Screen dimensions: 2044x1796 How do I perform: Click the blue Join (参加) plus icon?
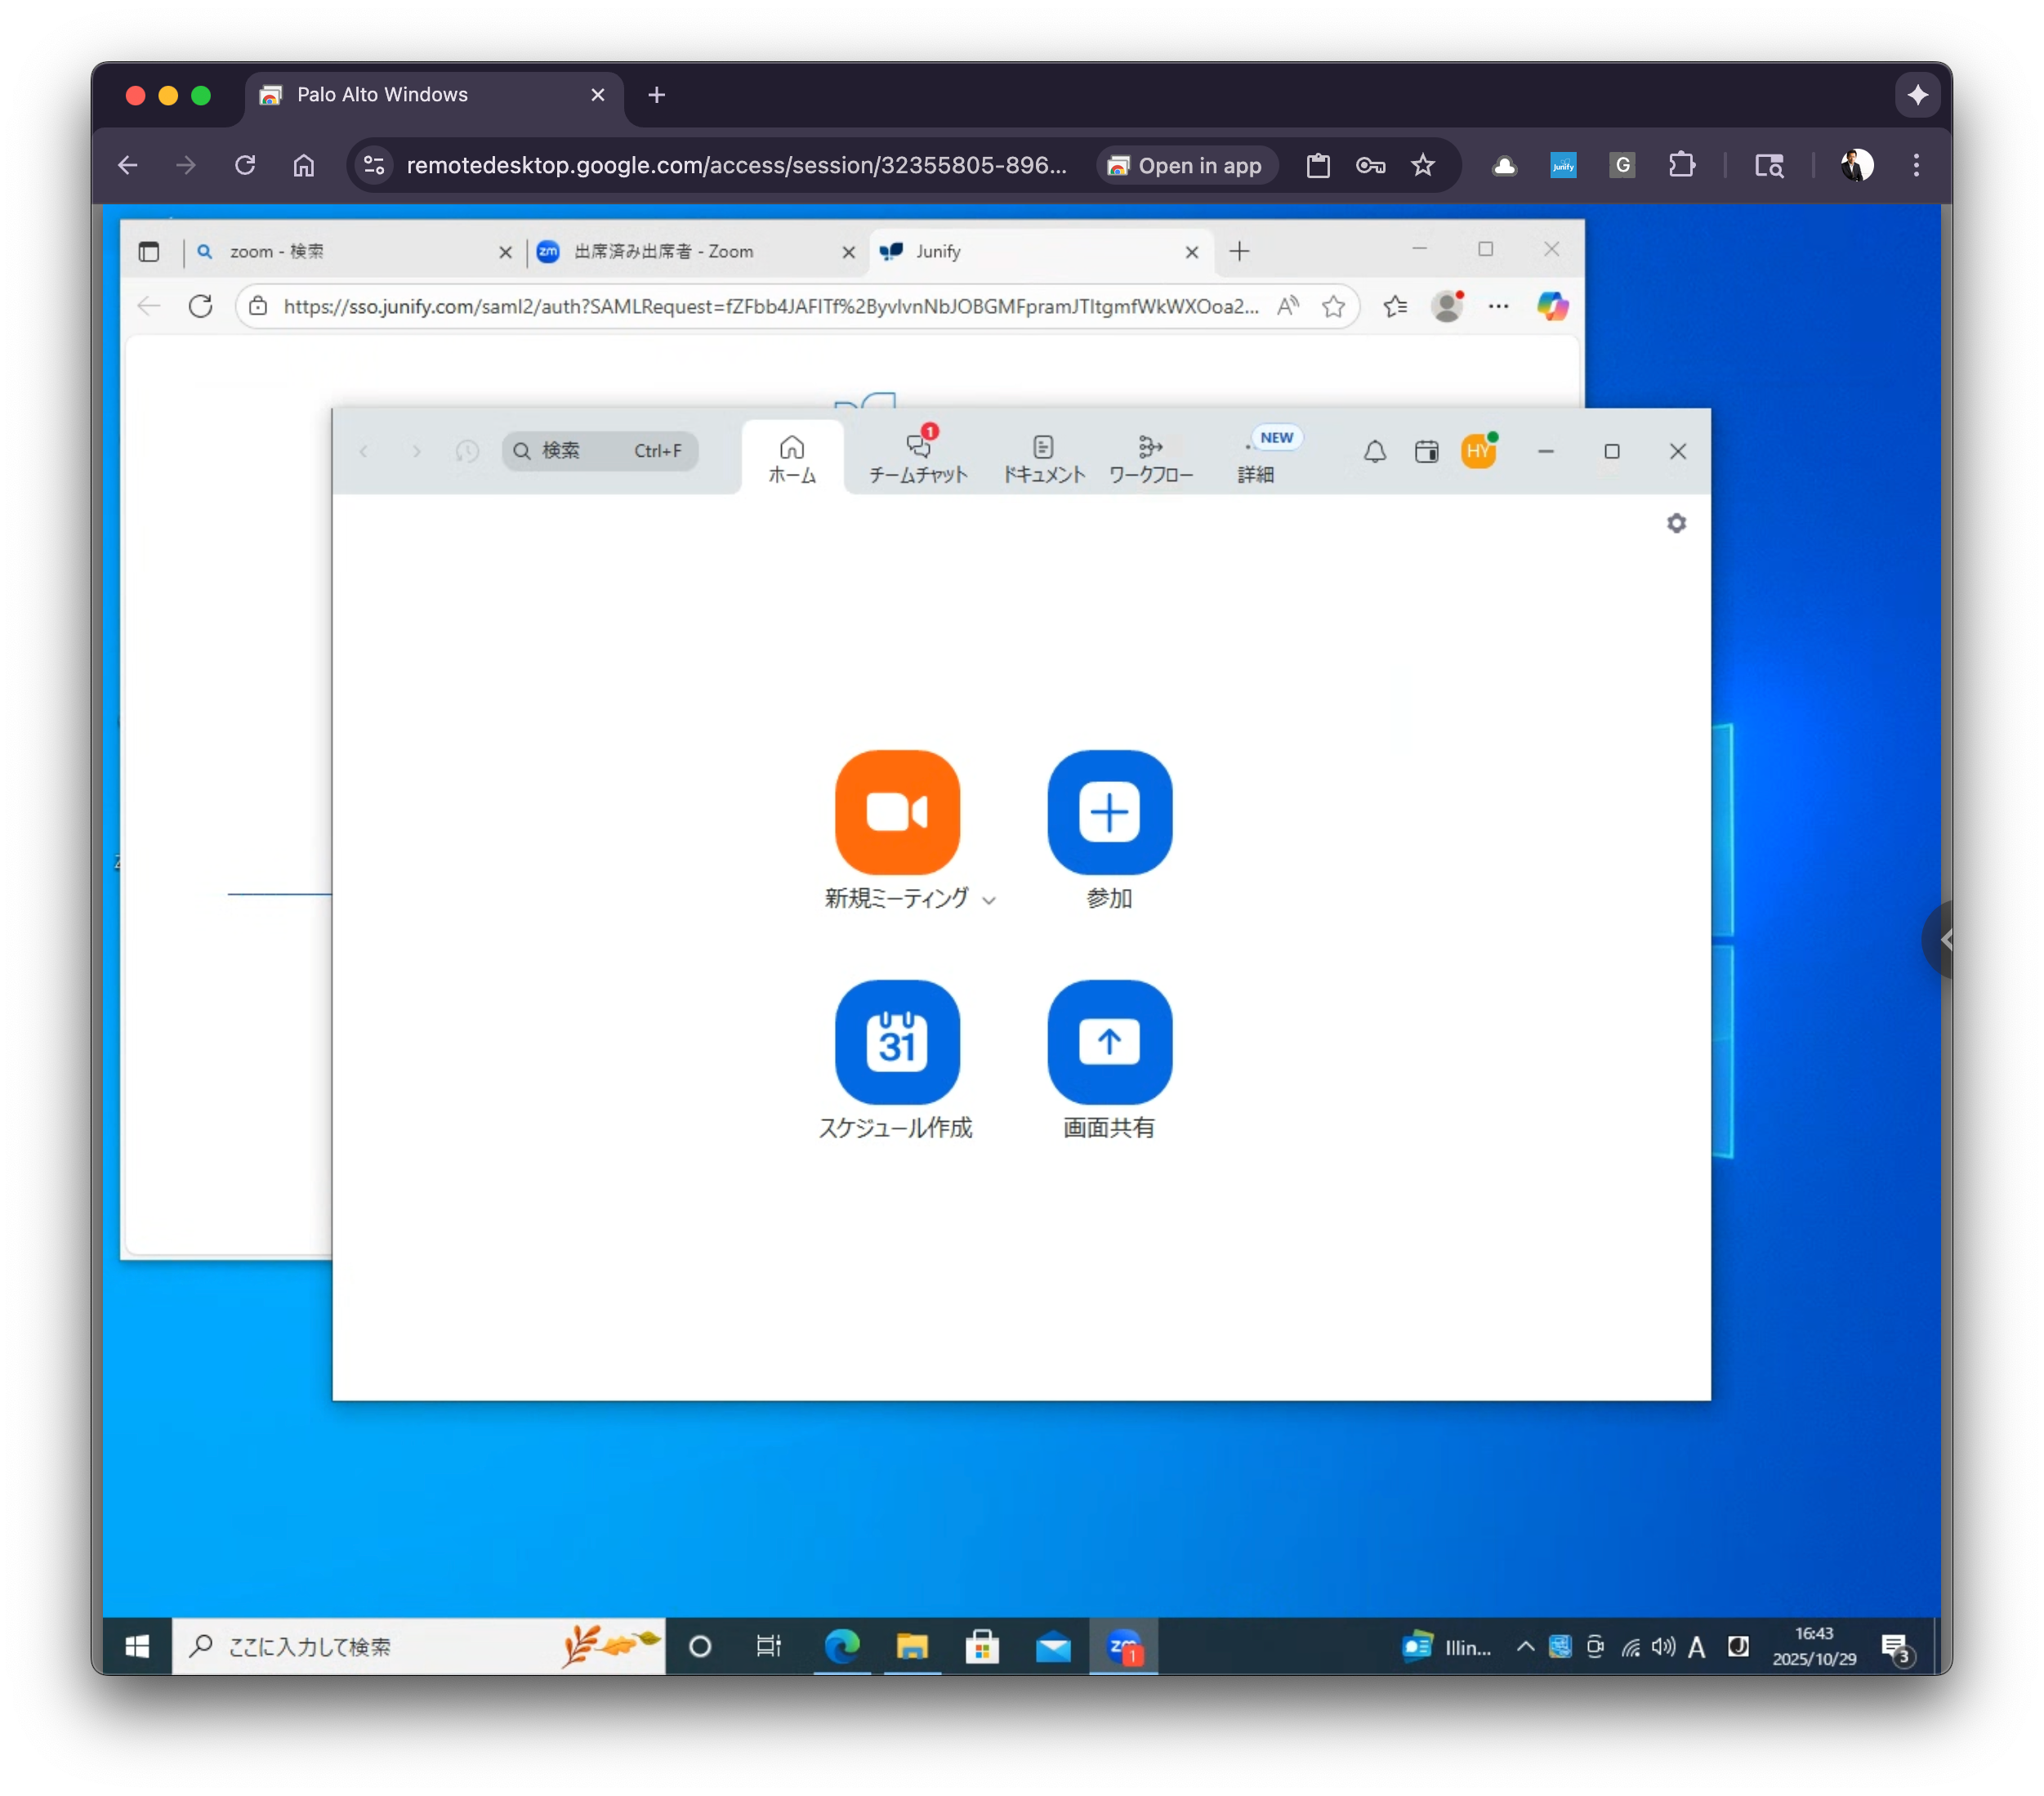[1109, 812]
